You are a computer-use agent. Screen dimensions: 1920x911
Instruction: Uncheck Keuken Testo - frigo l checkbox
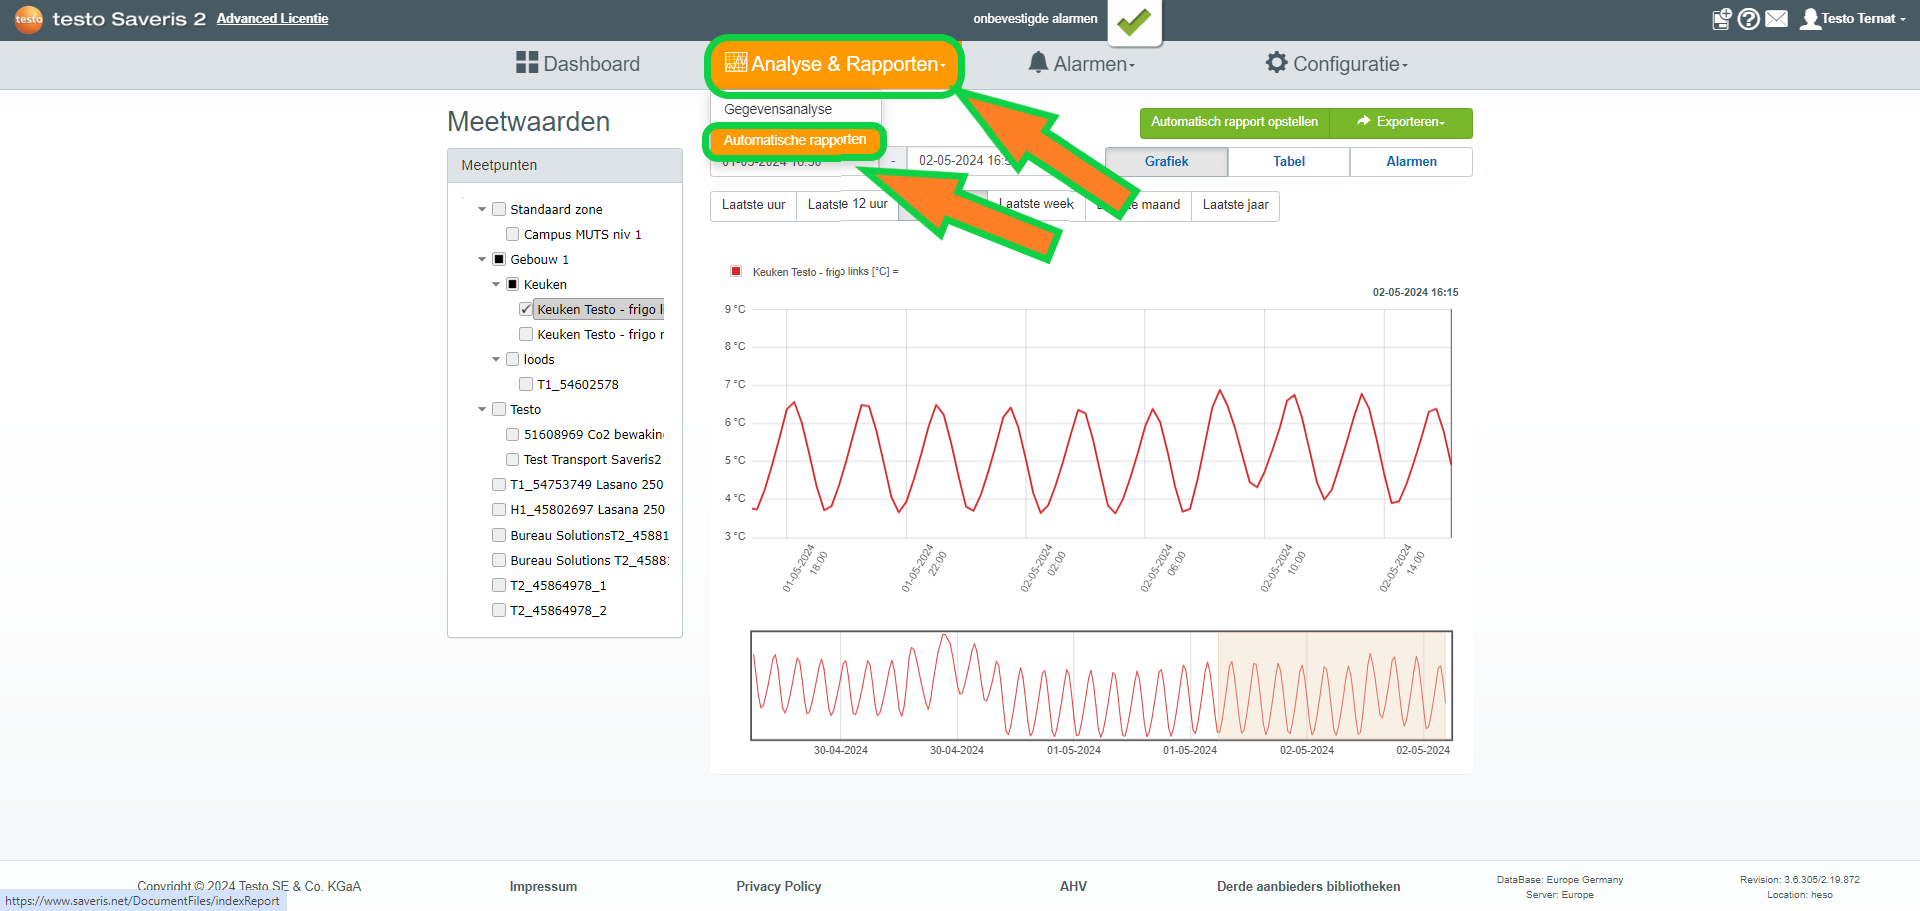pyautogui.click(x=526, y=309)
